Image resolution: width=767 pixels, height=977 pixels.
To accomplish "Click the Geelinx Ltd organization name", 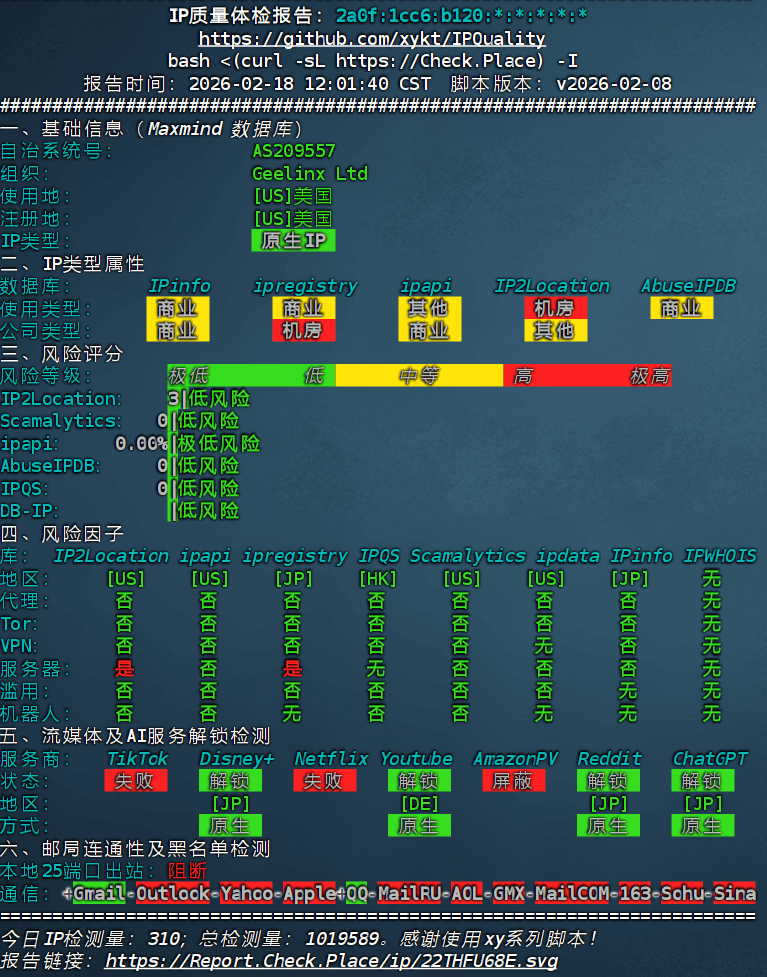I will click(310, 173).
